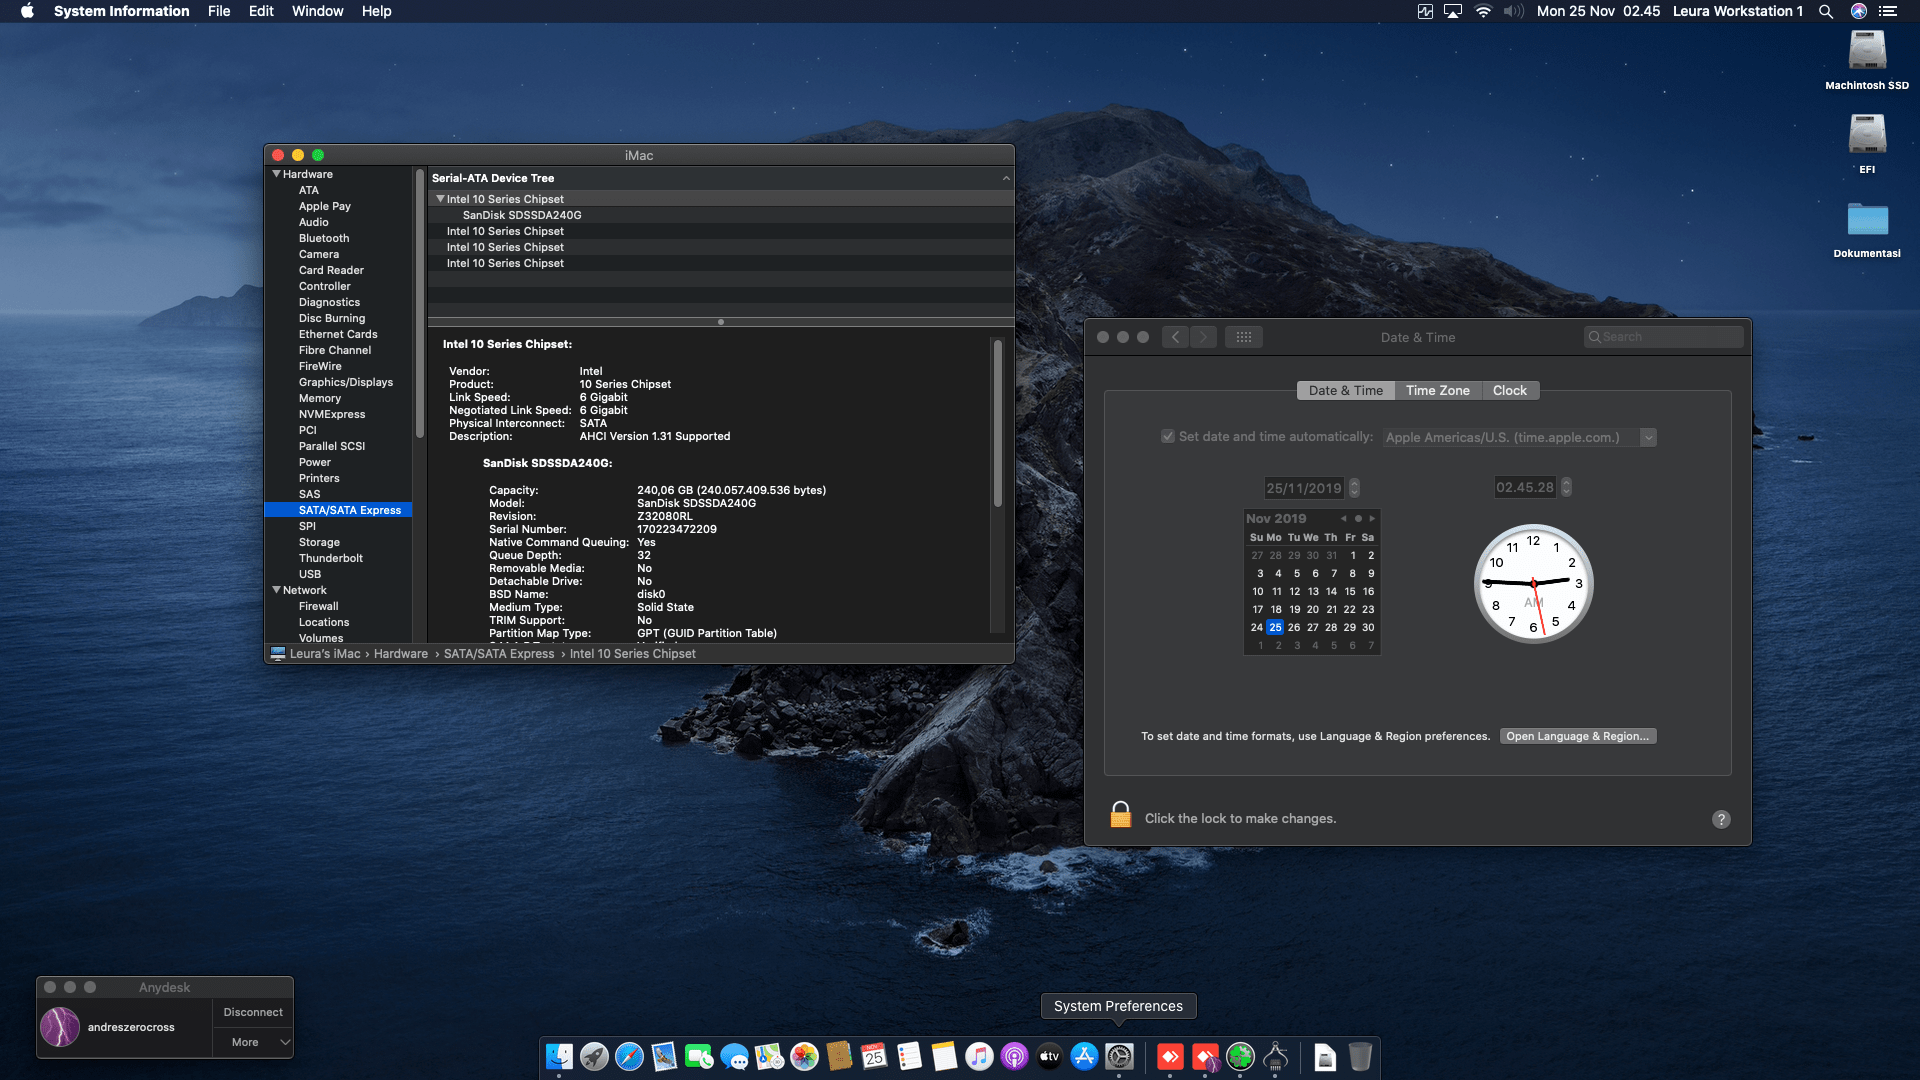Open Clover Configurator green icon in Dock

1240,1056
